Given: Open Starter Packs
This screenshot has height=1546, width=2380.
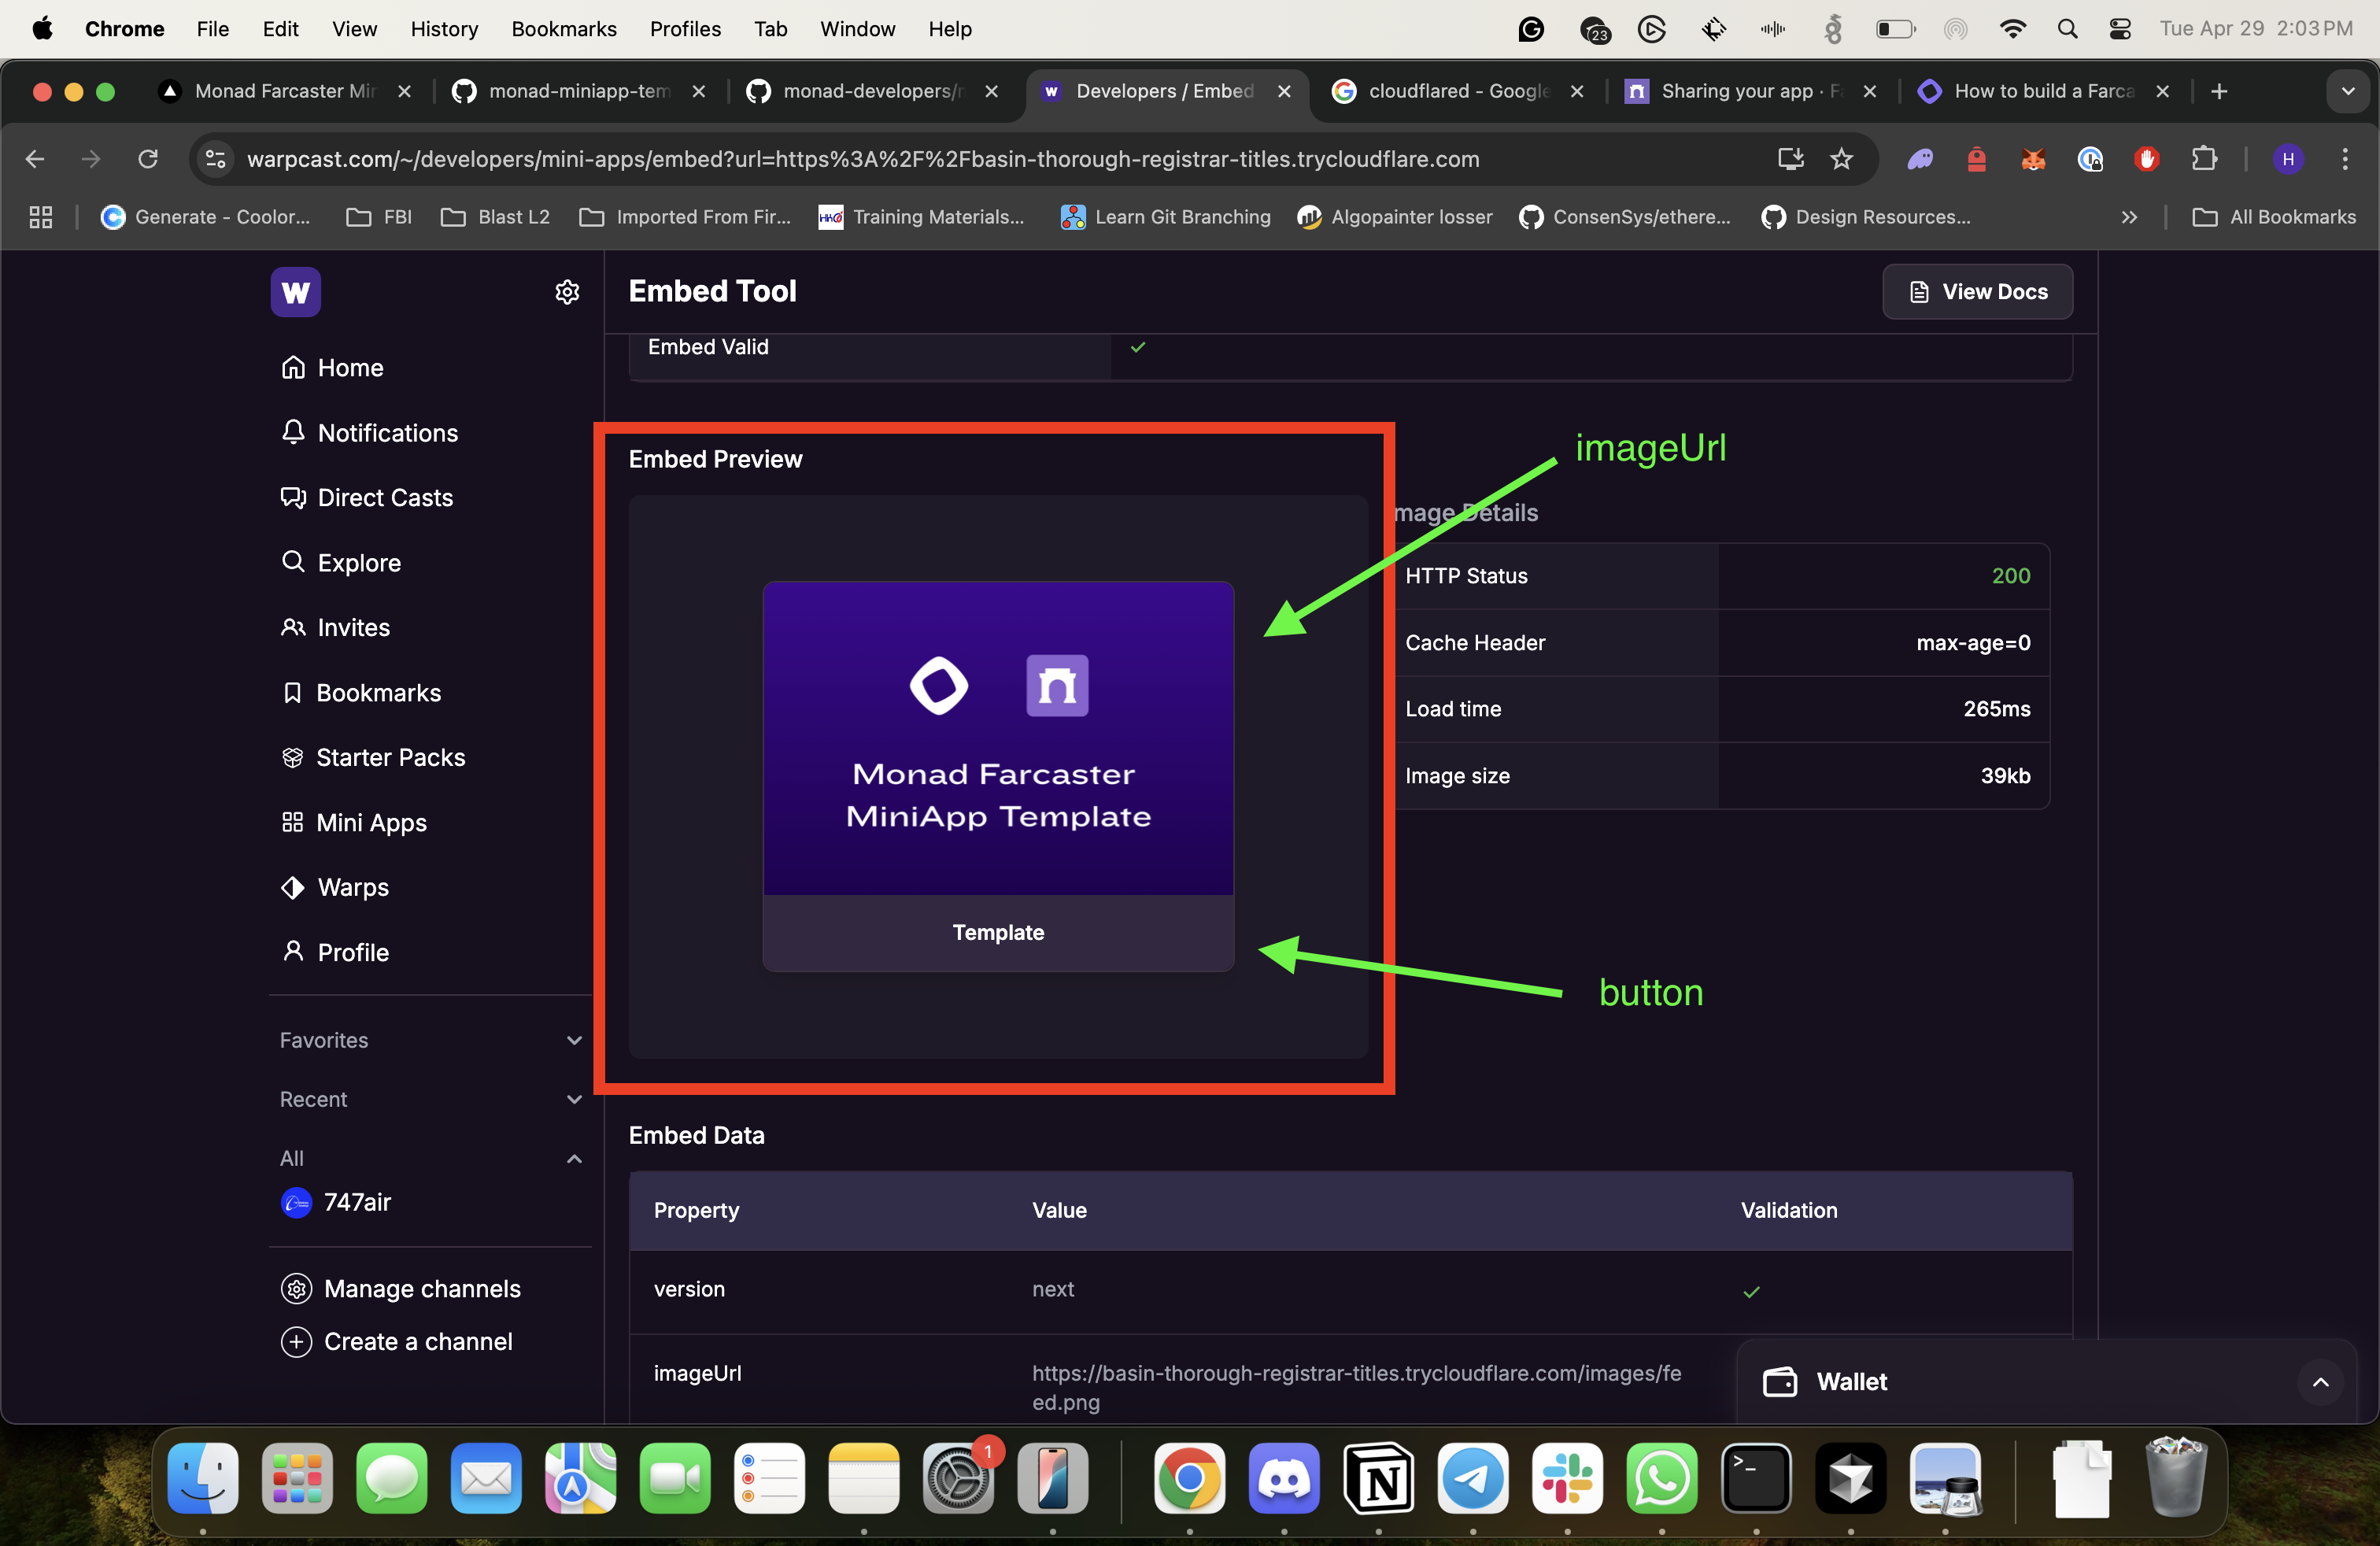Looking at the screenshot, I should [x=390, y=757].
